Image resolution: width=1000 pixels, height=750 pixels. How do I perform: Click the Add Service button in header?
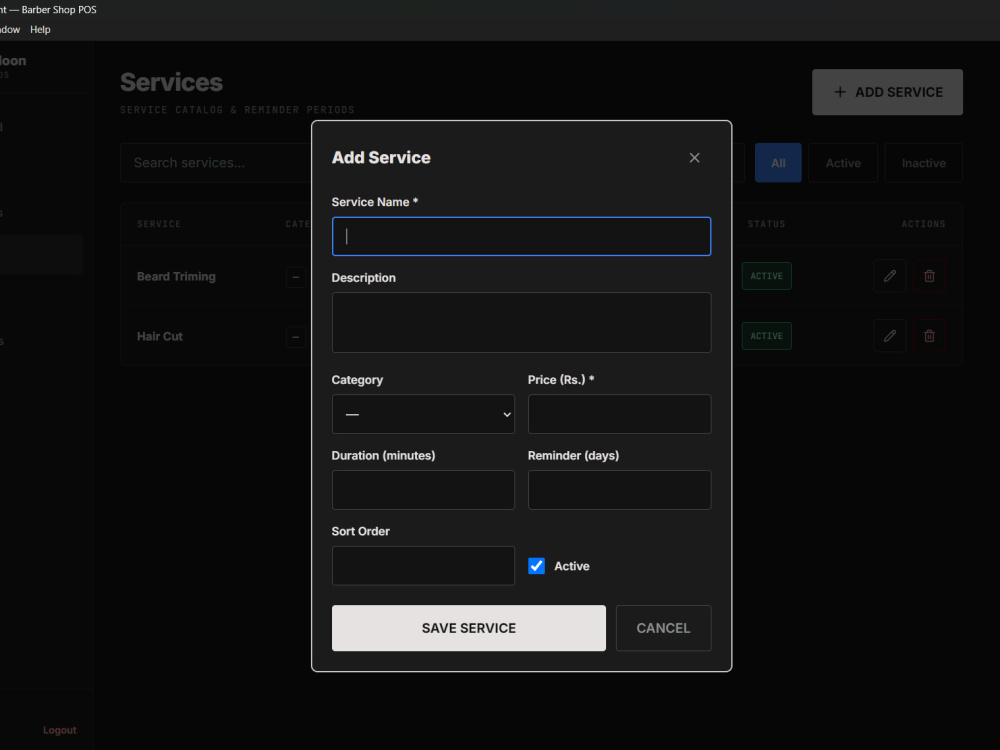(887, 92)
